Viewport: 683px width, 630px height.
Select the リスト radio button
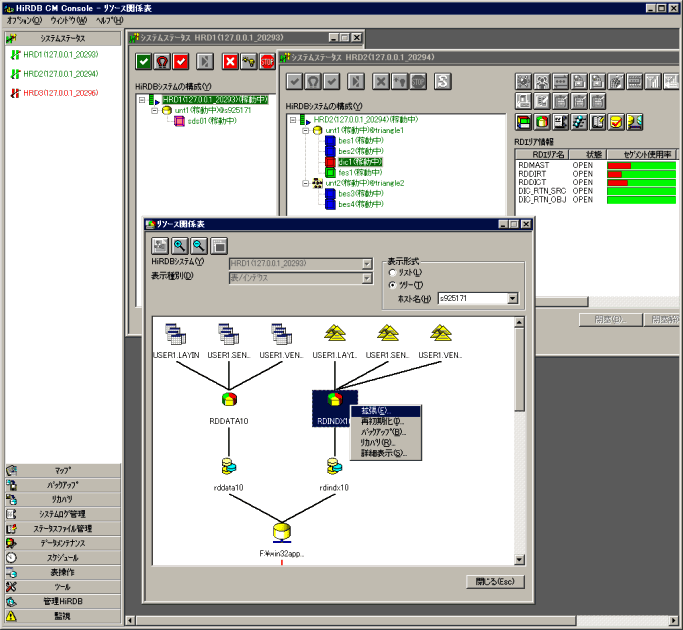tap(392, 272)
